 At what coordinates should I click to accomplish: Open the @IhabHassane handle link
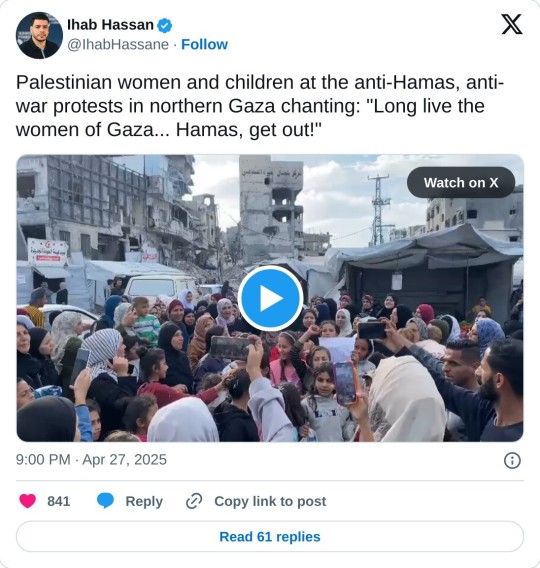[118, 45]
